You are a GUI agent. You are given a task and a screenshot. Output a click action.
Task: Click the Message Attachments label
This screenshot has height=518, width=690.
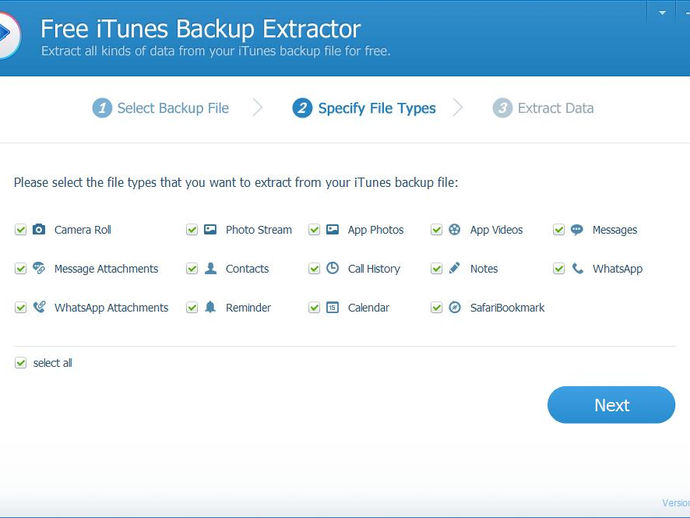[x=106, y=268]
